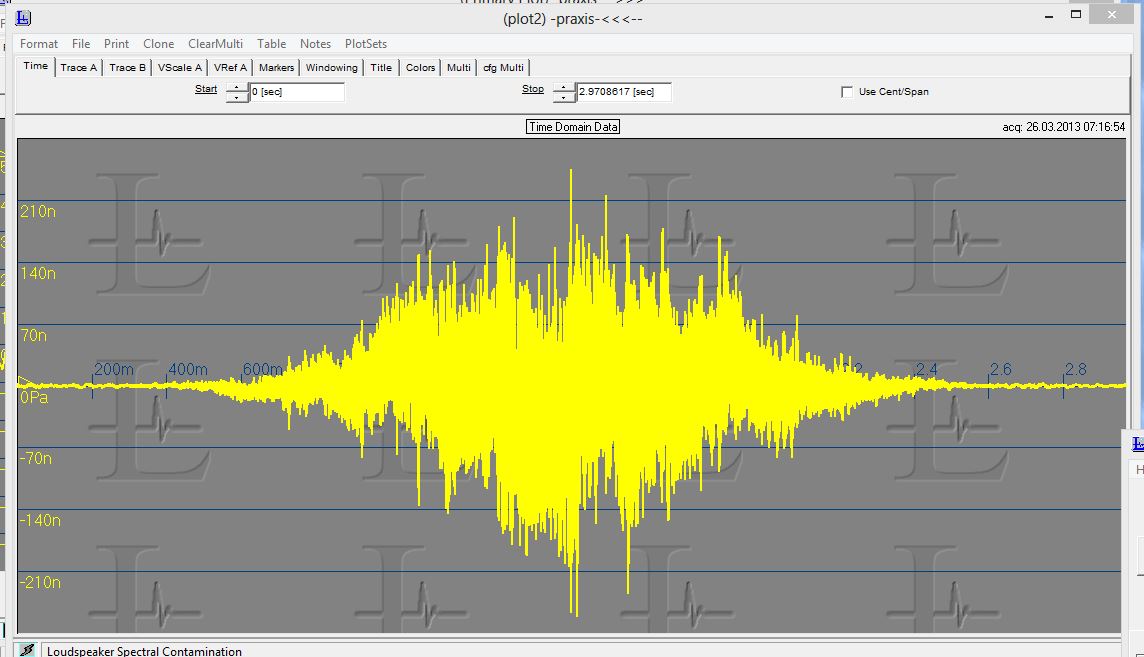
Task: Click the 200m time axis label
Action: tap(114, 370)
